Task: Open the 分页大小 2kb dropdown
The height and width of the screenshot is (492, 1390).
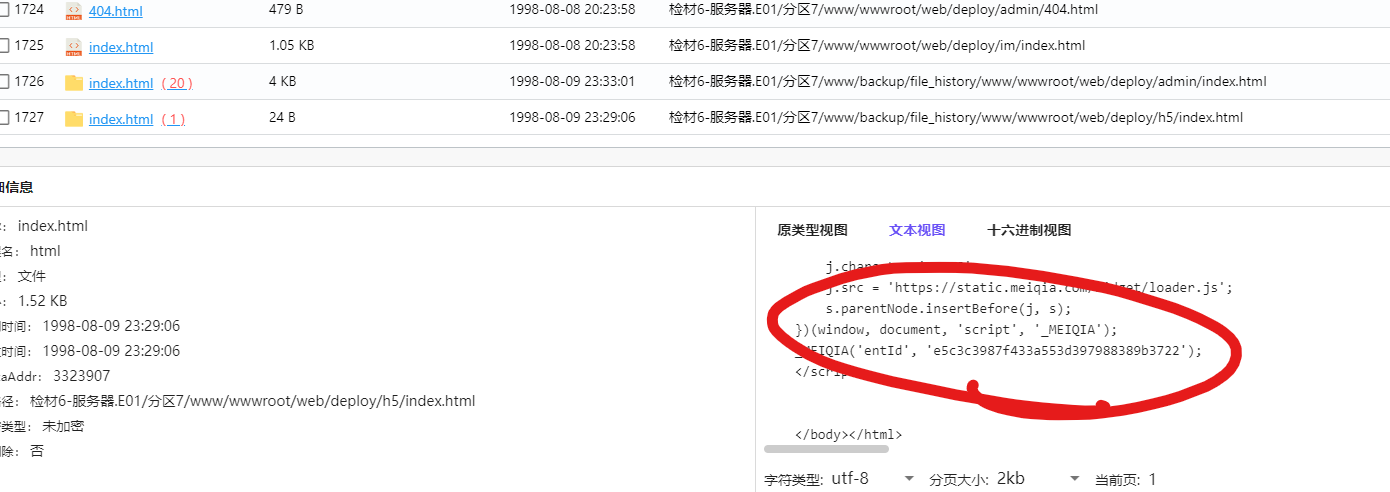Action: [x=1038, y=479]
